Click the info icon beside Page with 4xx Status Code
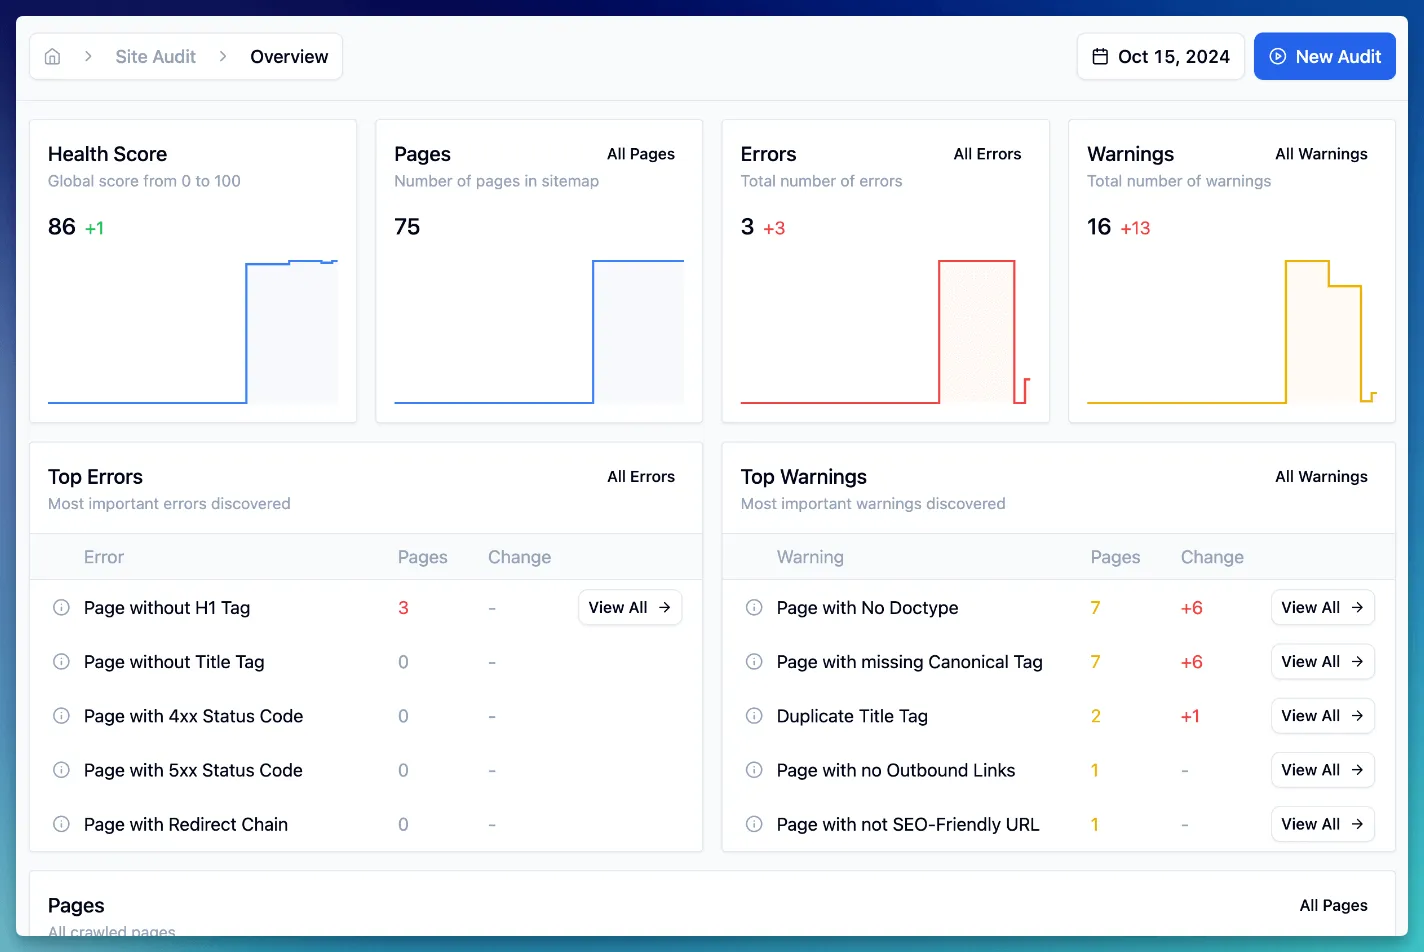This screenshot has height=952, width=1424. click(60, 716)
